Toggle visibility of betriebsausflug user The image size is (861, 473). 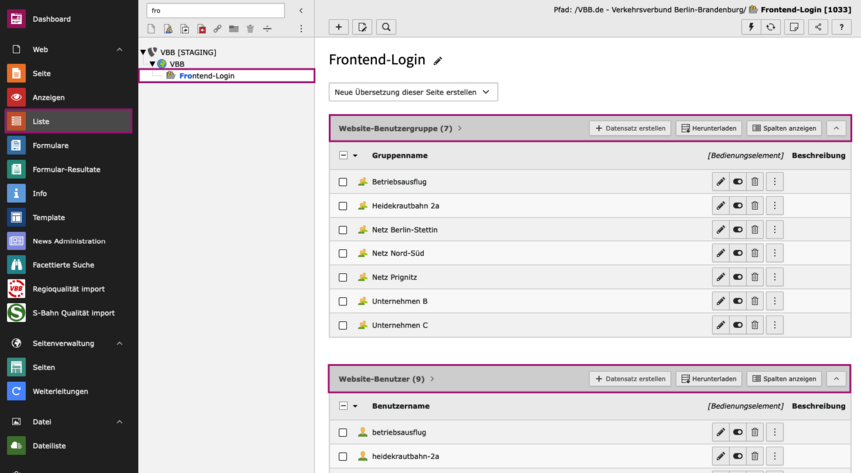[737, 432]
